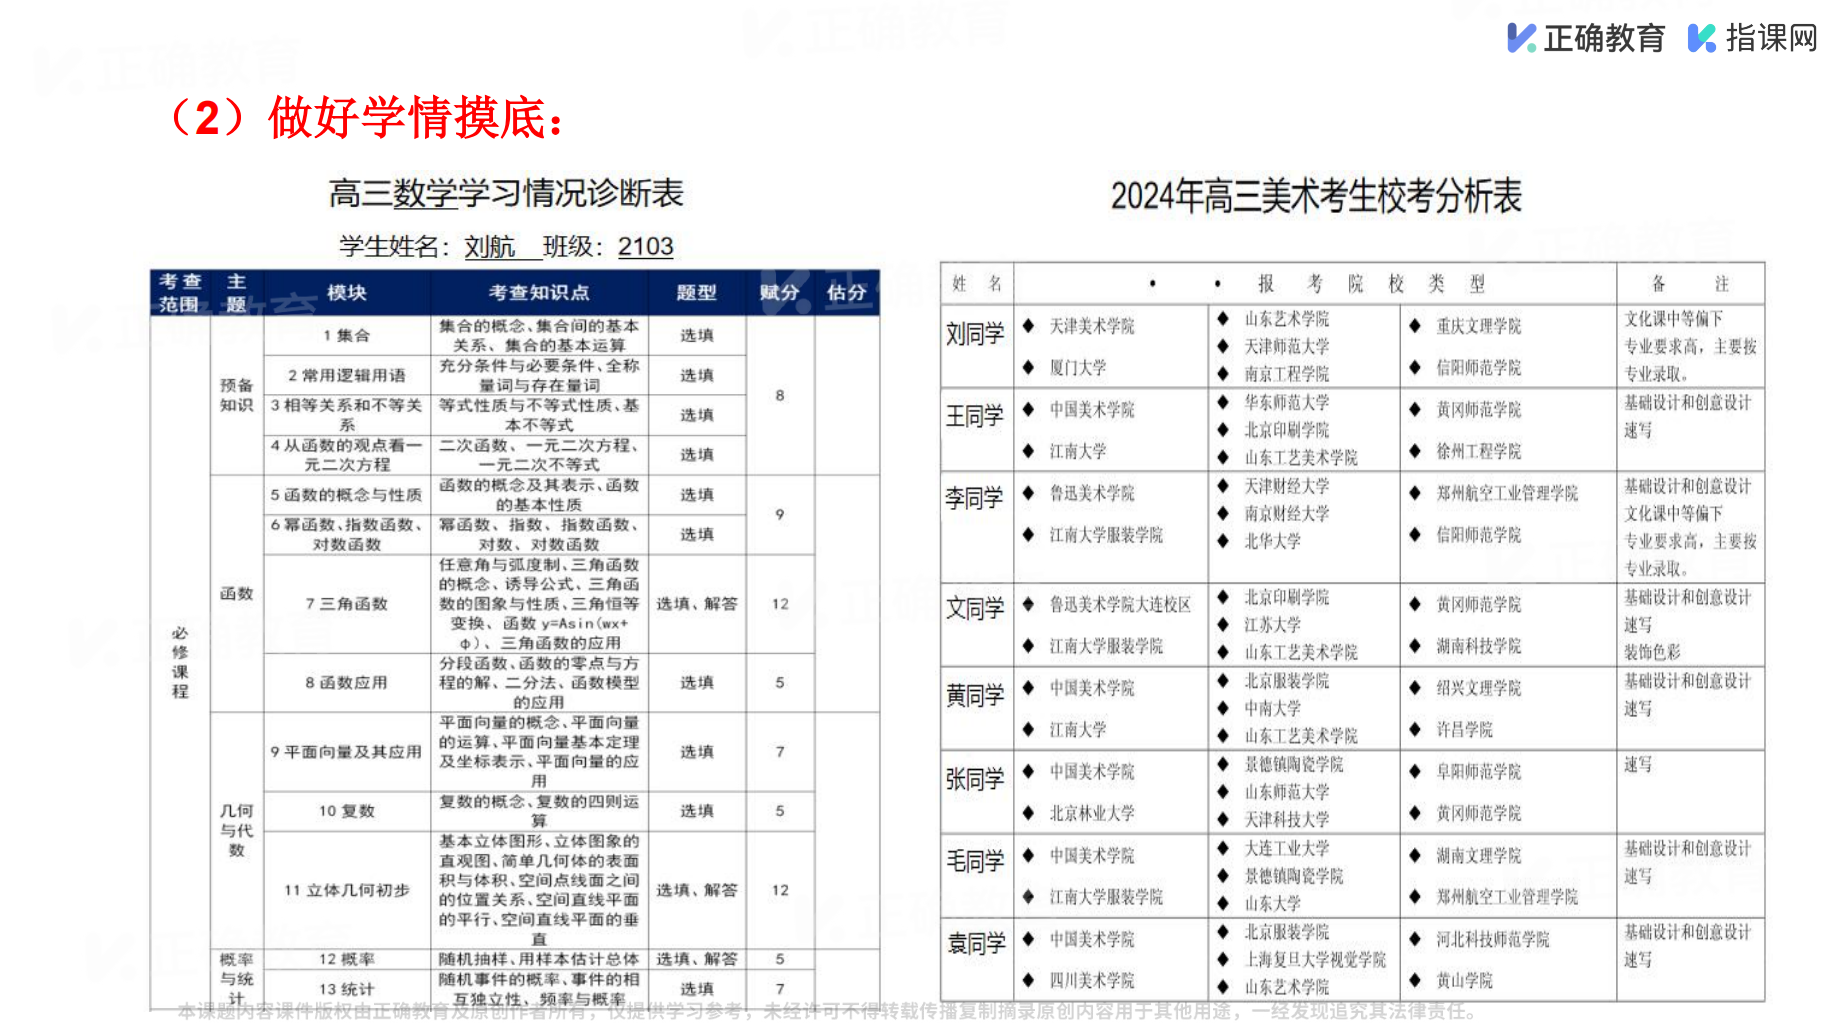Click the diamond bullet beside 厦门大学
The image size is (1844, 1023).
coord(1028,368)
